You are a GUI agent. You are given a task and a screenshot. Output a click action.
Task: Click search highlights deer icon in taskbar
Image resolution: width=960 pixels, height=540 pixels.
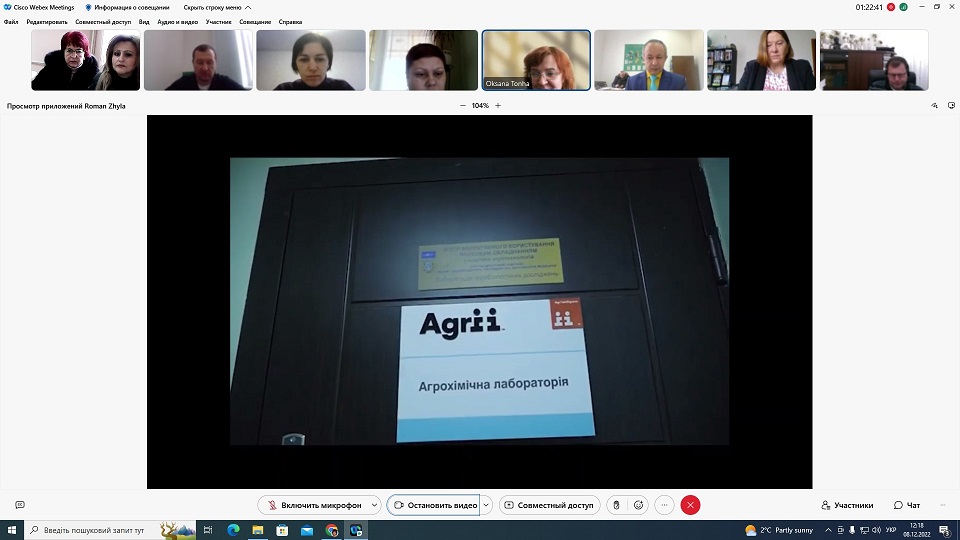coord(178,530)
